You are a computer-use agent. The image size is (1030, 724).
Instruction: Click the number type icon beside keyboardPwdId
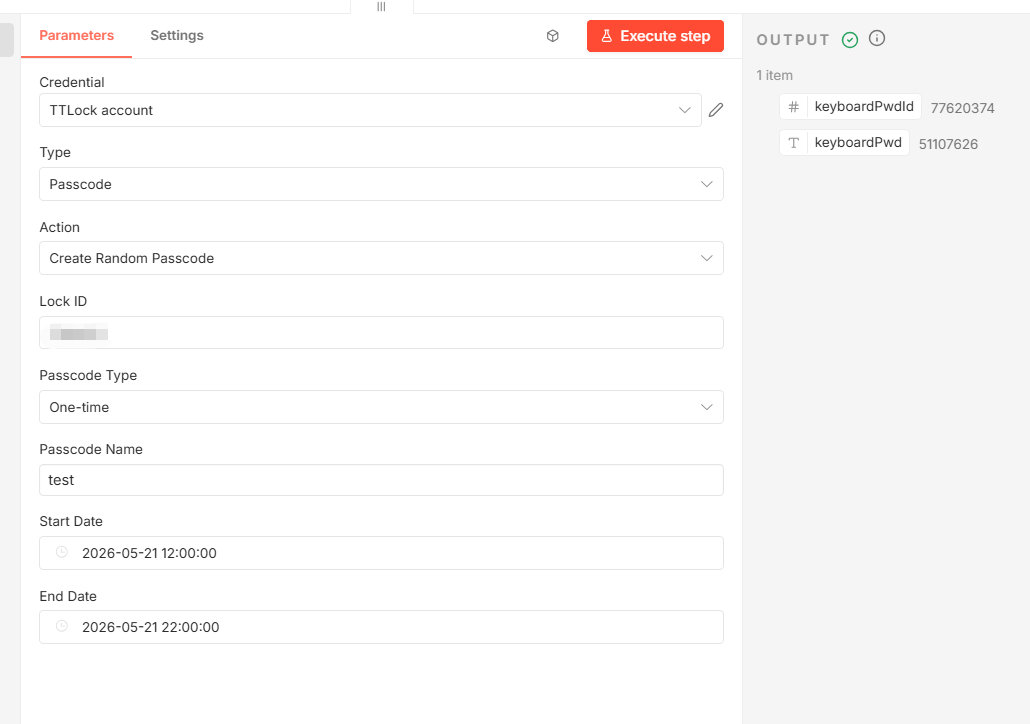click(x=794, y=106)
